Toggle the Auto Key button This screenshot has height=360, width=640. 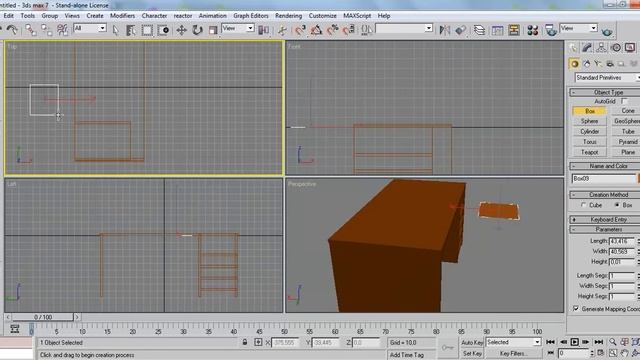point(472,342)
